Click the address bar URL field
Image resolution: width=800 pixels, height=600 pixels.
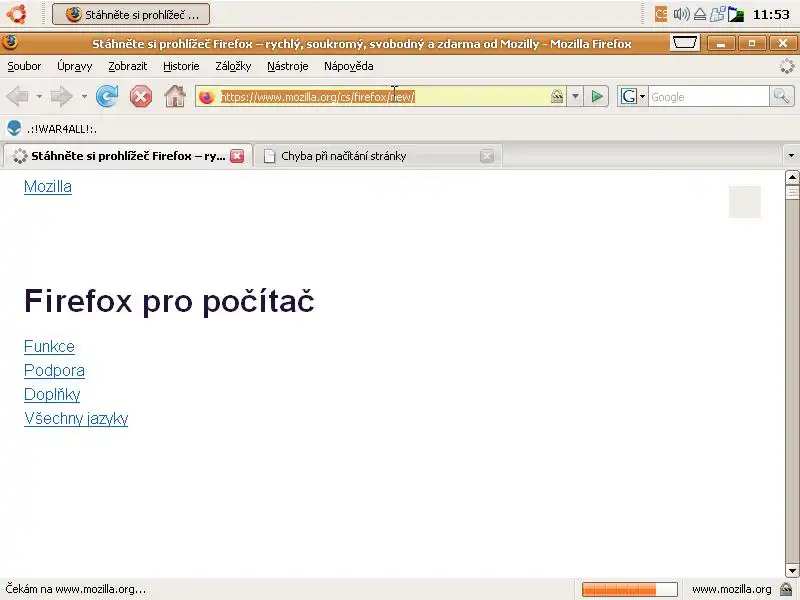click(x=383, y=96)
